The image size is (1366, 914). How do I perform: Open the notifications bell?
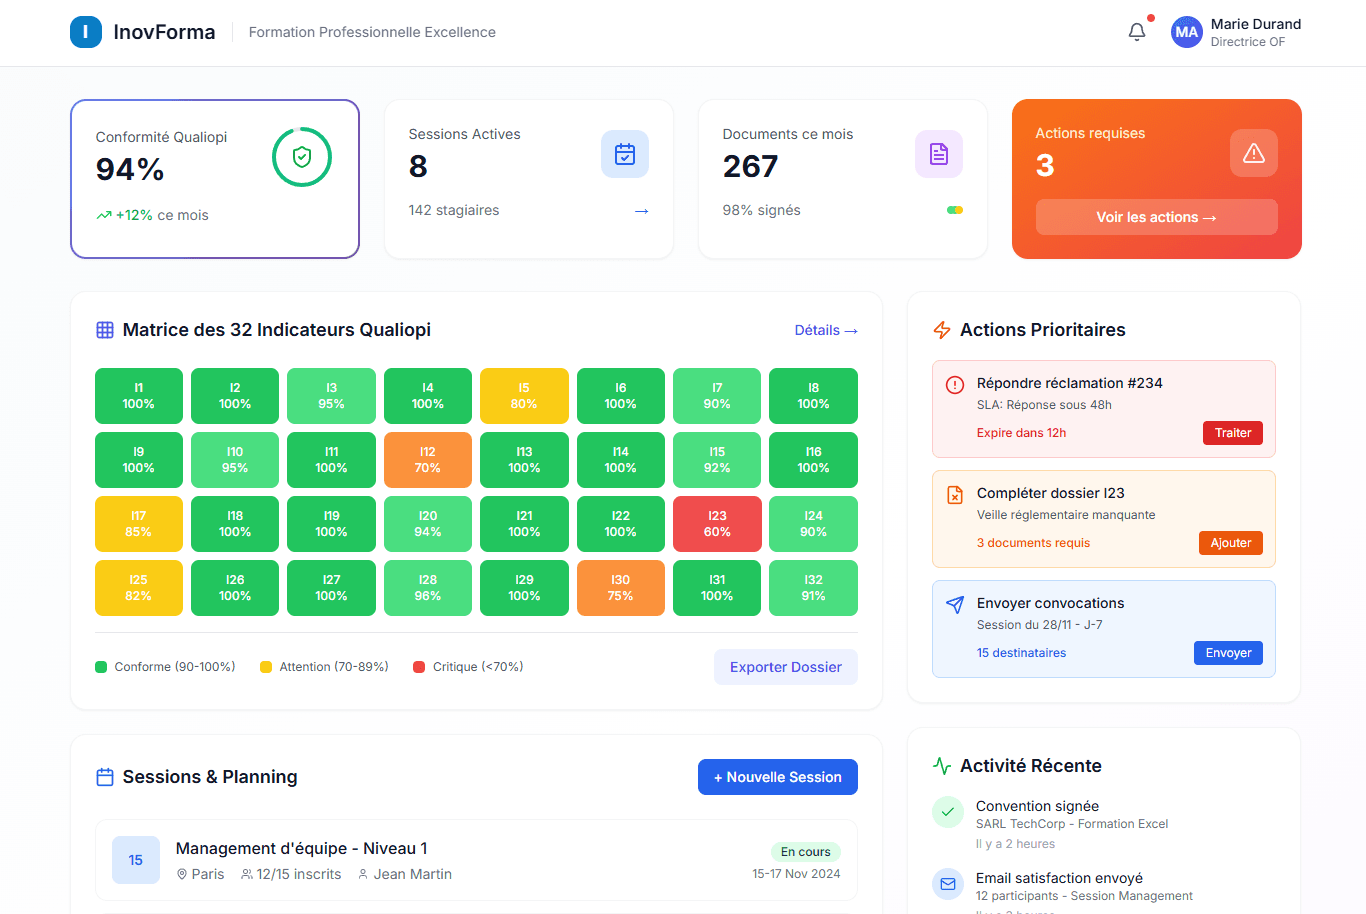[x=1137, y=32]
